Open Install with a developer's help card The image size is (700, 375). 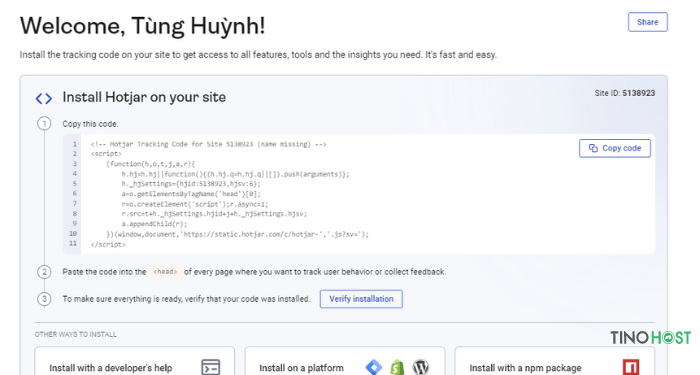tap(134, 361)
